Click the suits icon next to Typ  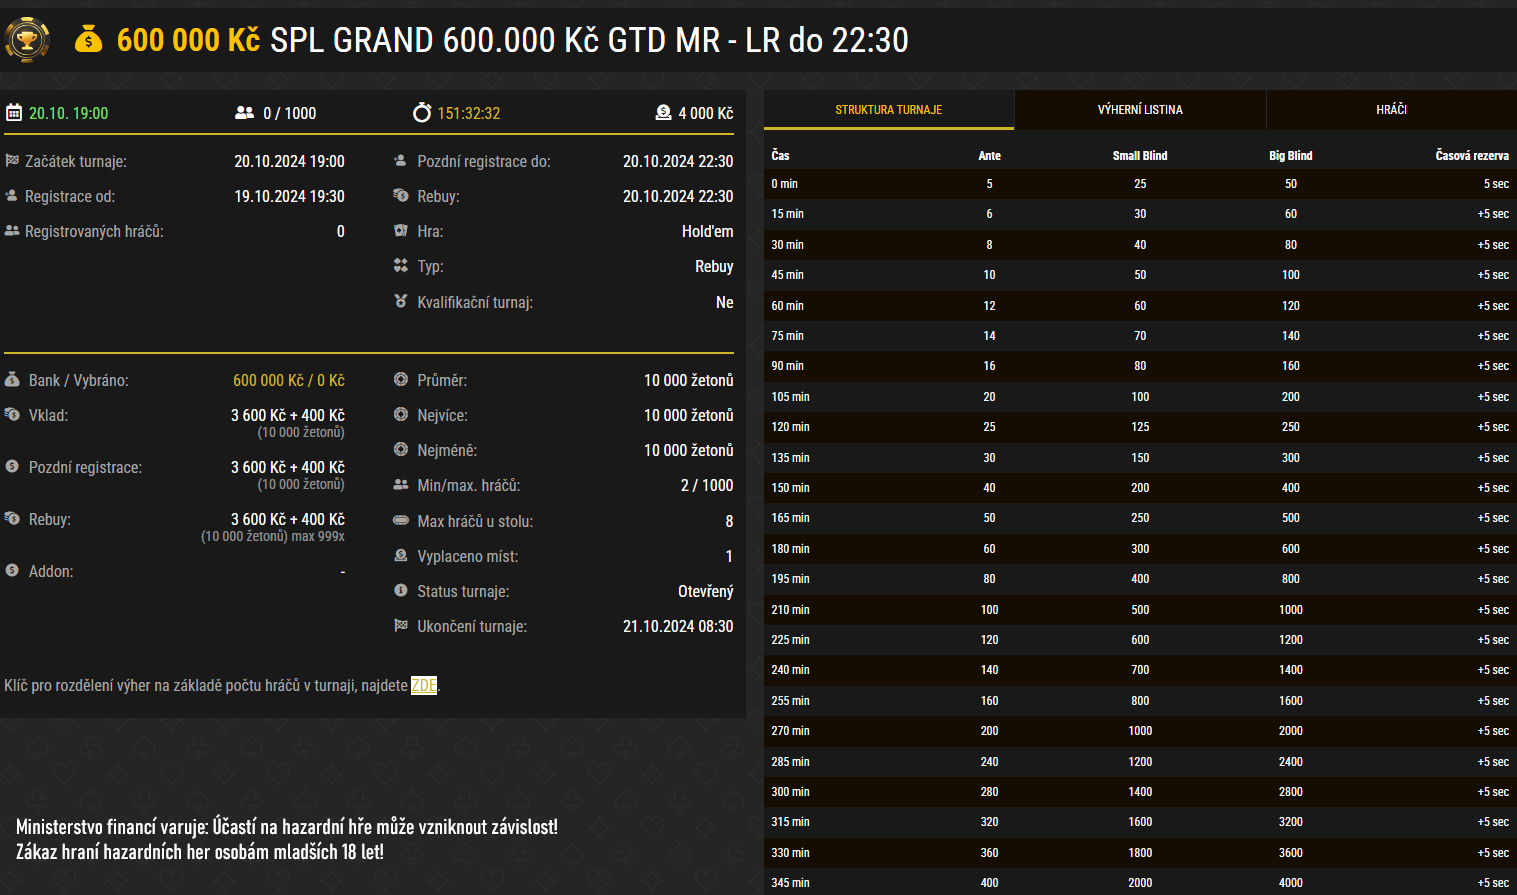coord(400,266)
